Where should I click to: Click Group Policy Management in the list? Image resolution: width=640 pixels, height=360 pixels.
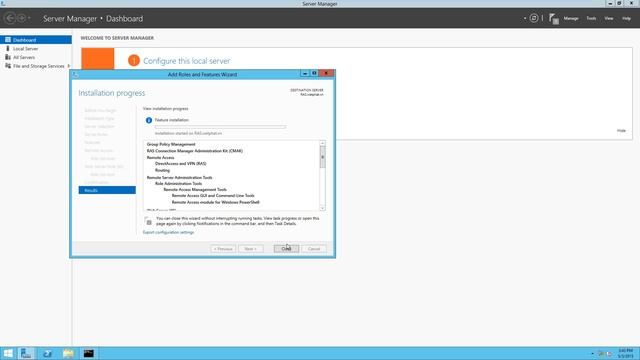coord(171,144)
